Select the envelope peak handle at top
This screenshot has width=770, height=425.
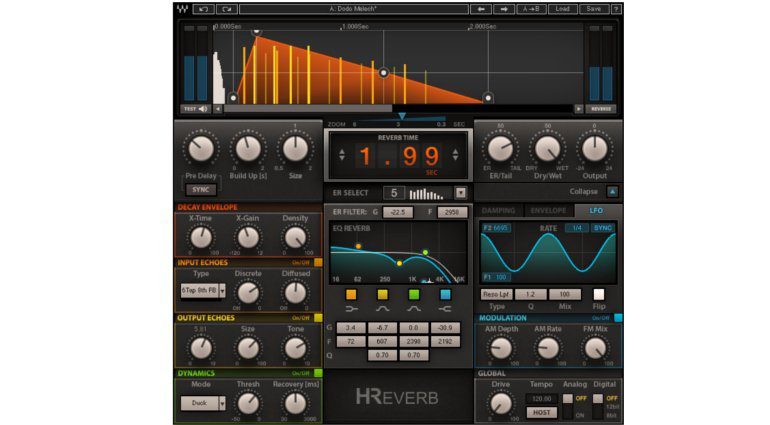point(256,32)
